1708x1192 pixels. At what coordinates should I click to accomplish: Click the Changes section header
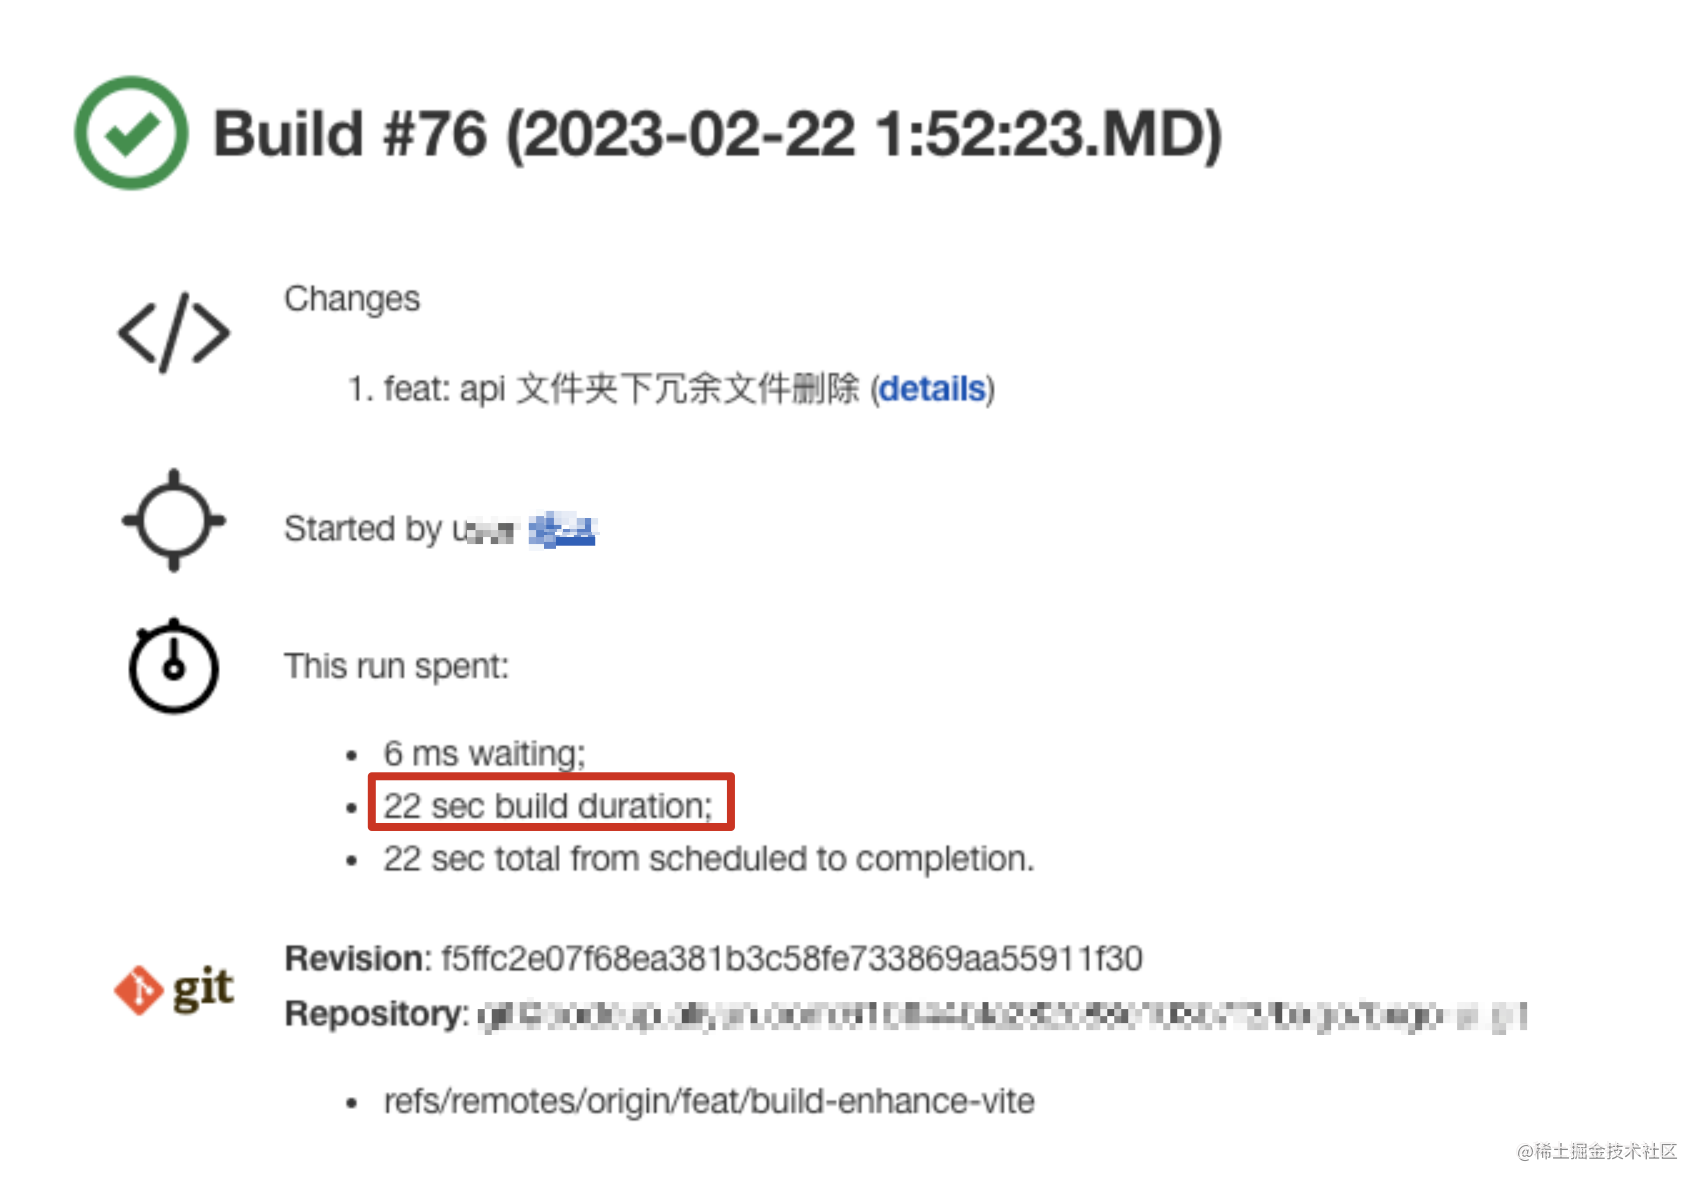pyautogui.click(x=351, y=297)
